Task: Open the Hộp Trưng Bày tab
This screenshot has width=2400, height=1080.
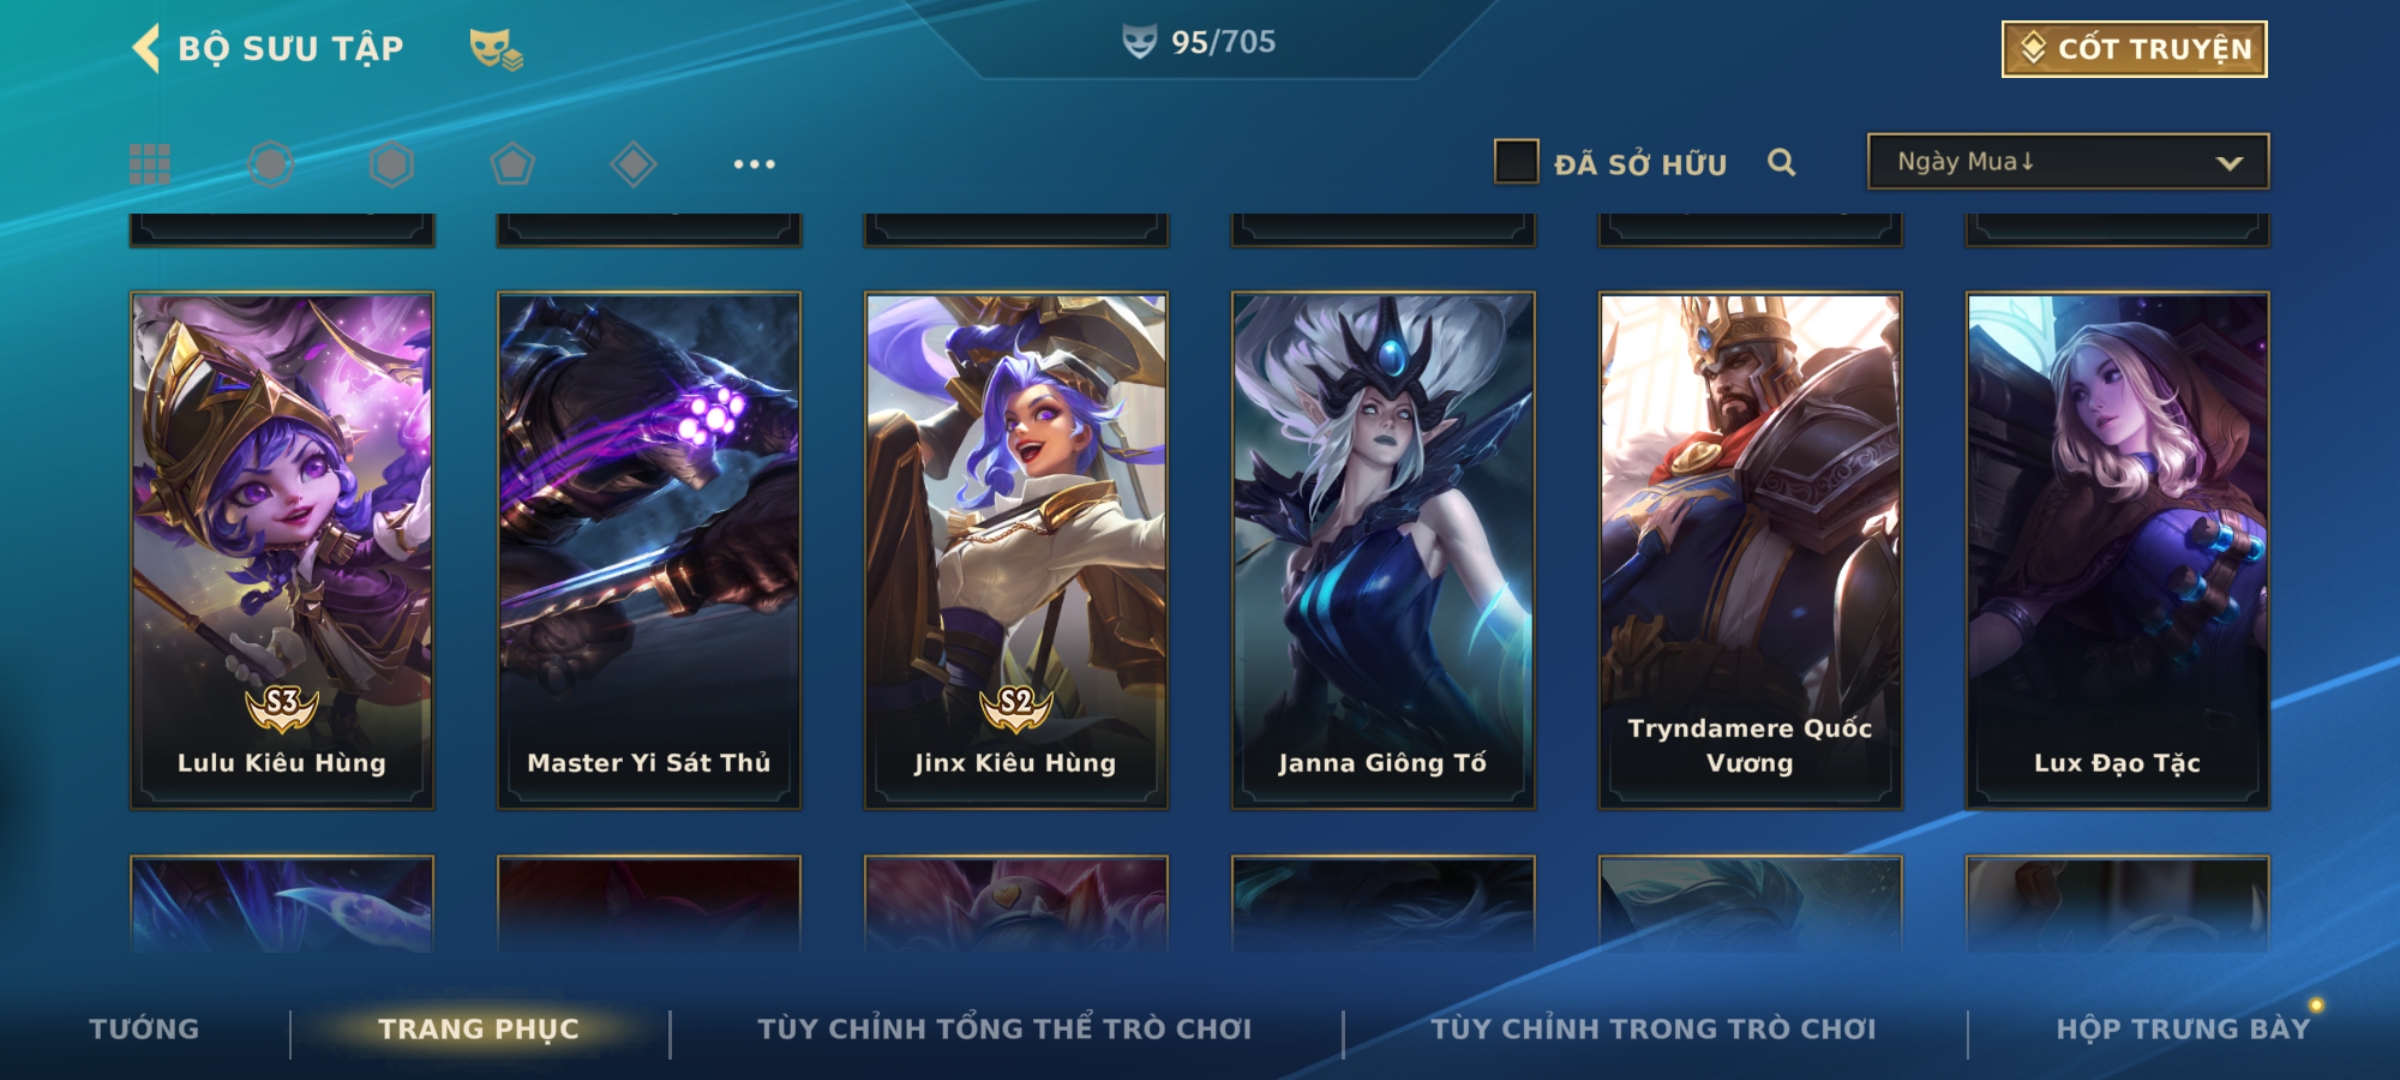Action: tap(2183, 1028)
